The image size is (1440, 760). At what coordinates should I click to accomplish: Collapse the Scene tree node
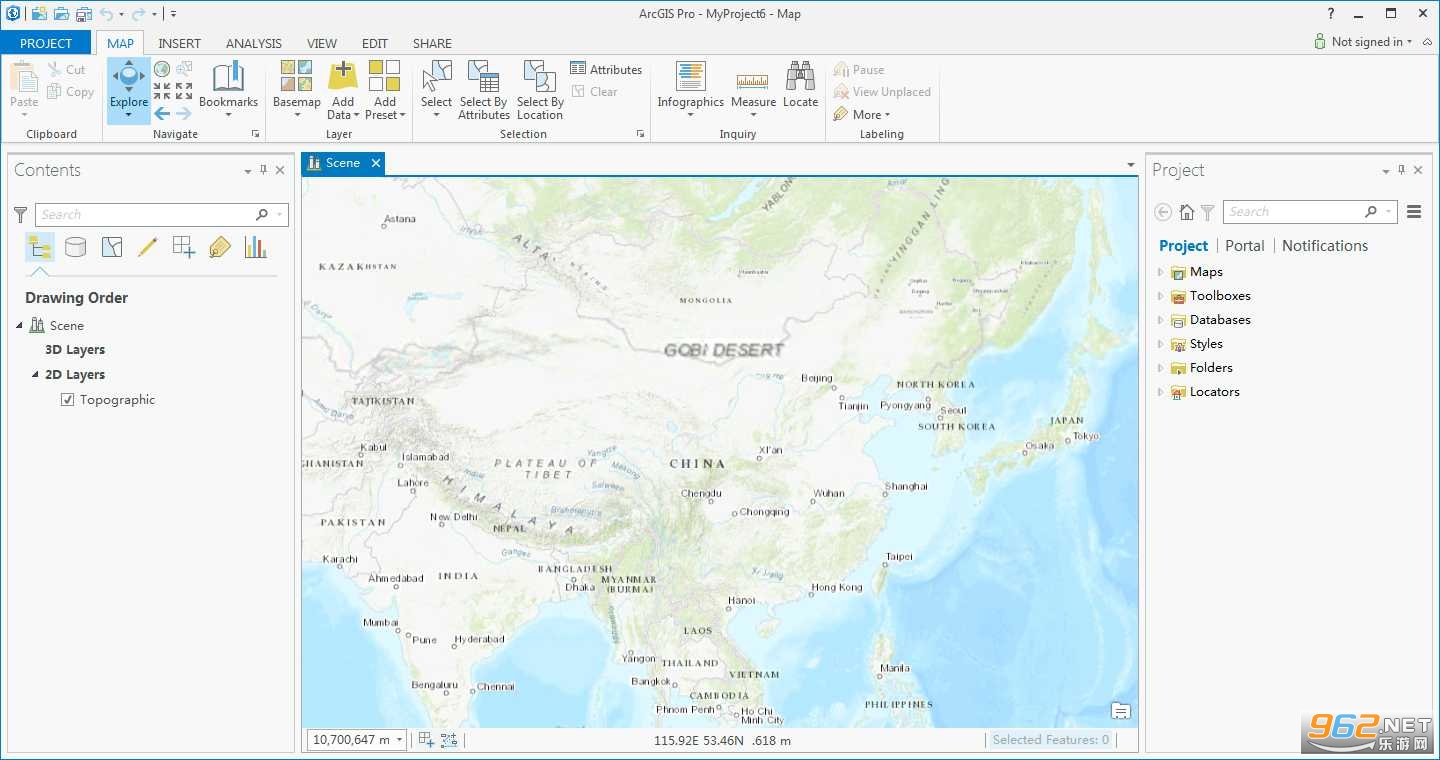point(19,326)
